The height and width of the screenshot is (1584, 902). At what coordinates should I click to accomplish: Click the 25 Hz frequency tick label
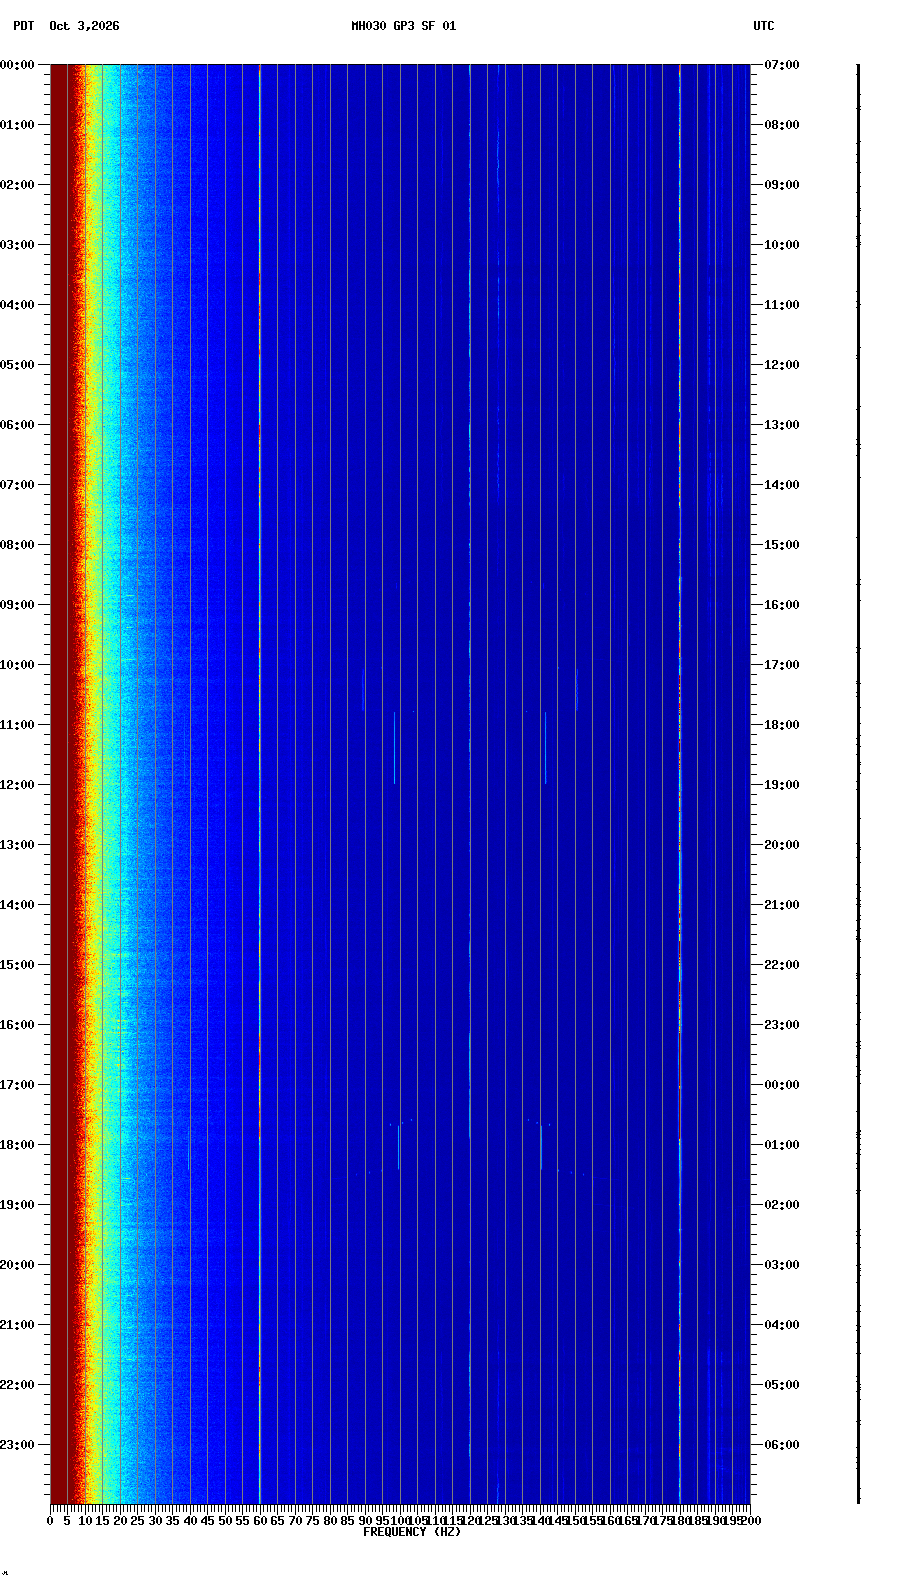(x=137, y=1521)
